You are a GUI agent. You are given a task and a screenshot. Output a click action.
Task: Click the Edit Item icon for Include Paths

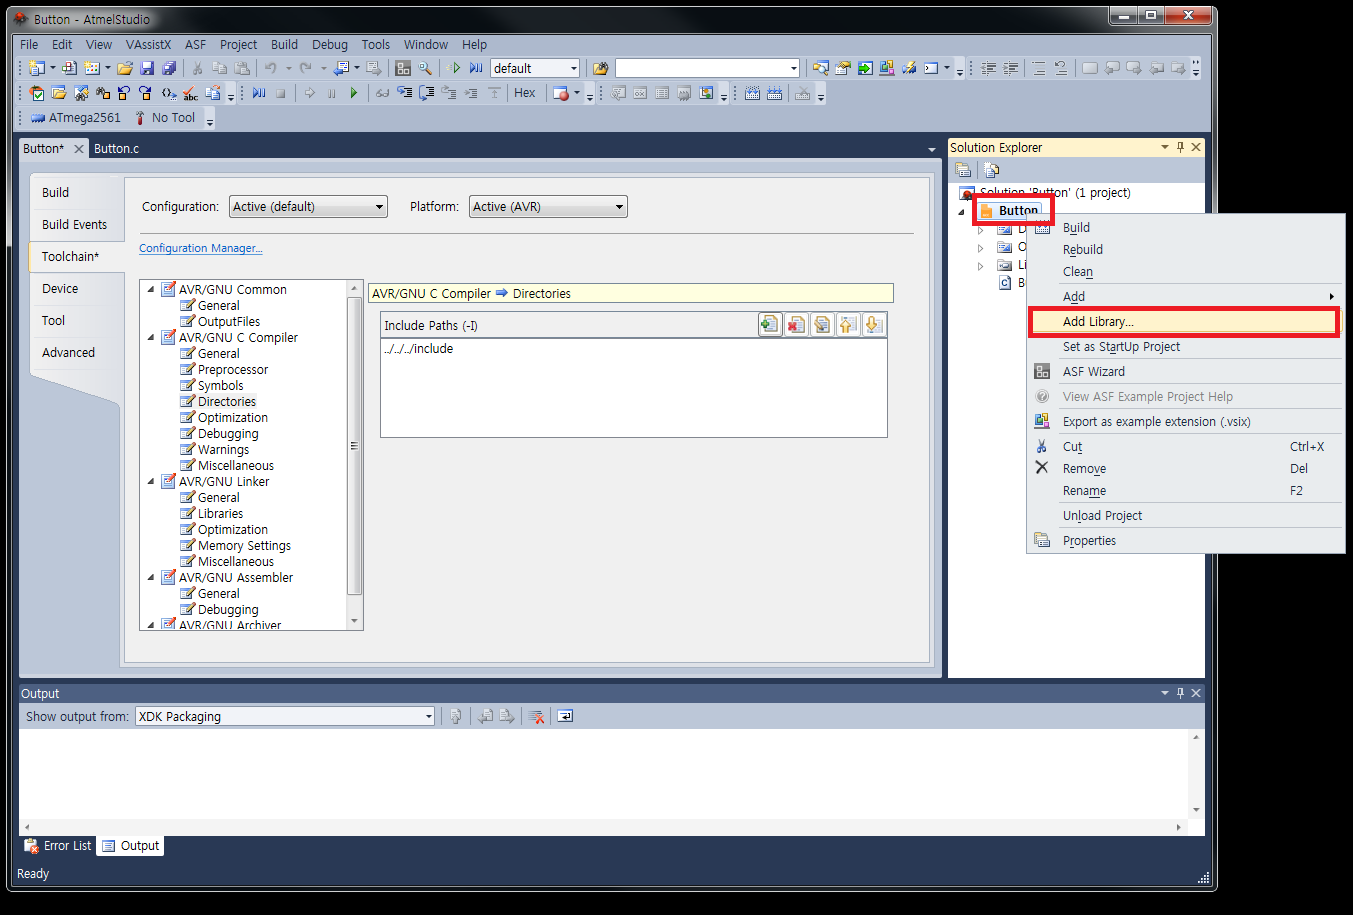coord(822,325)
